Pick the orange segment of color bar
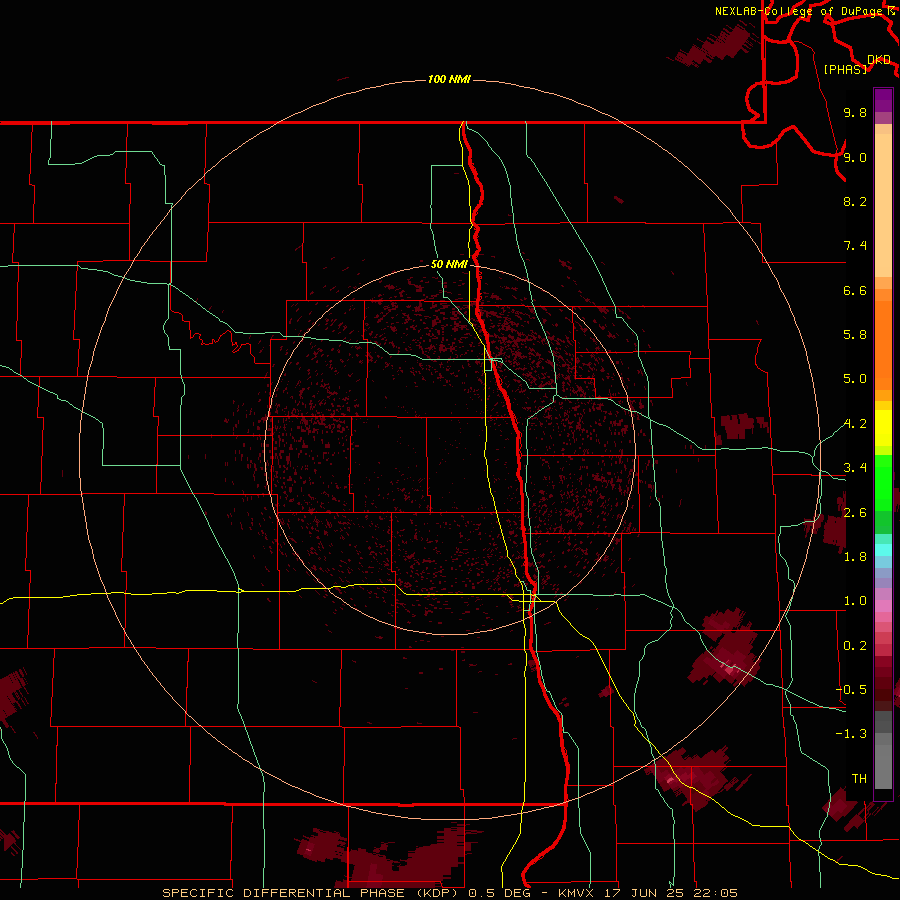The width and height of the screenshot is (900, 900). coord(883,345)
